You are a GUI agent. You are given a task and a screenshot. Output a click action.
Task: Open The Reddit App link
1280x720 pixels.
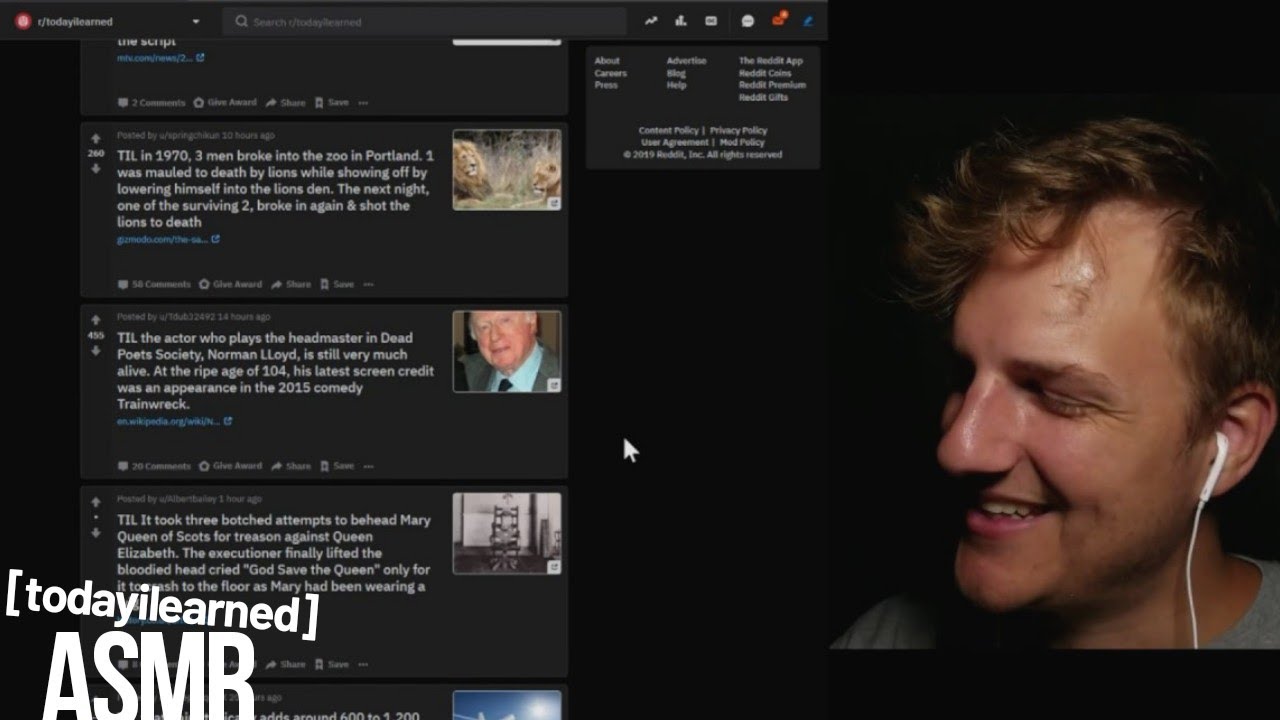pyautogui.click(x=770, y=61)
